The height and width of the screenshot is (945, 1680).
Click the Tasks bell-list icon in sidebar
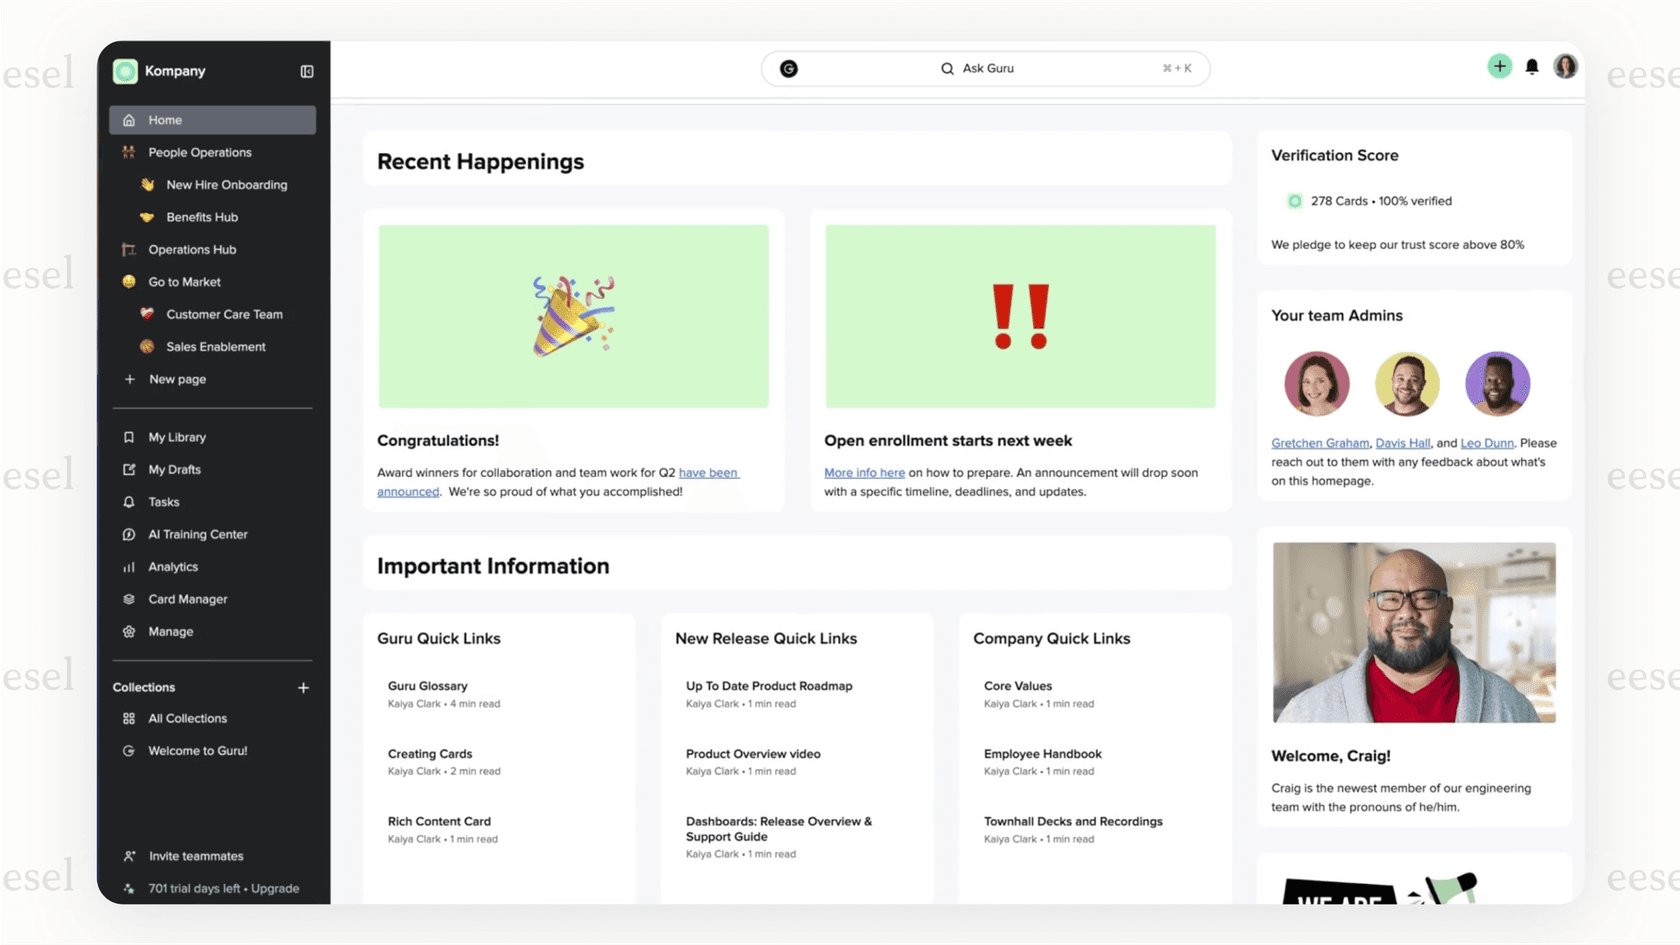coord(129,501)
